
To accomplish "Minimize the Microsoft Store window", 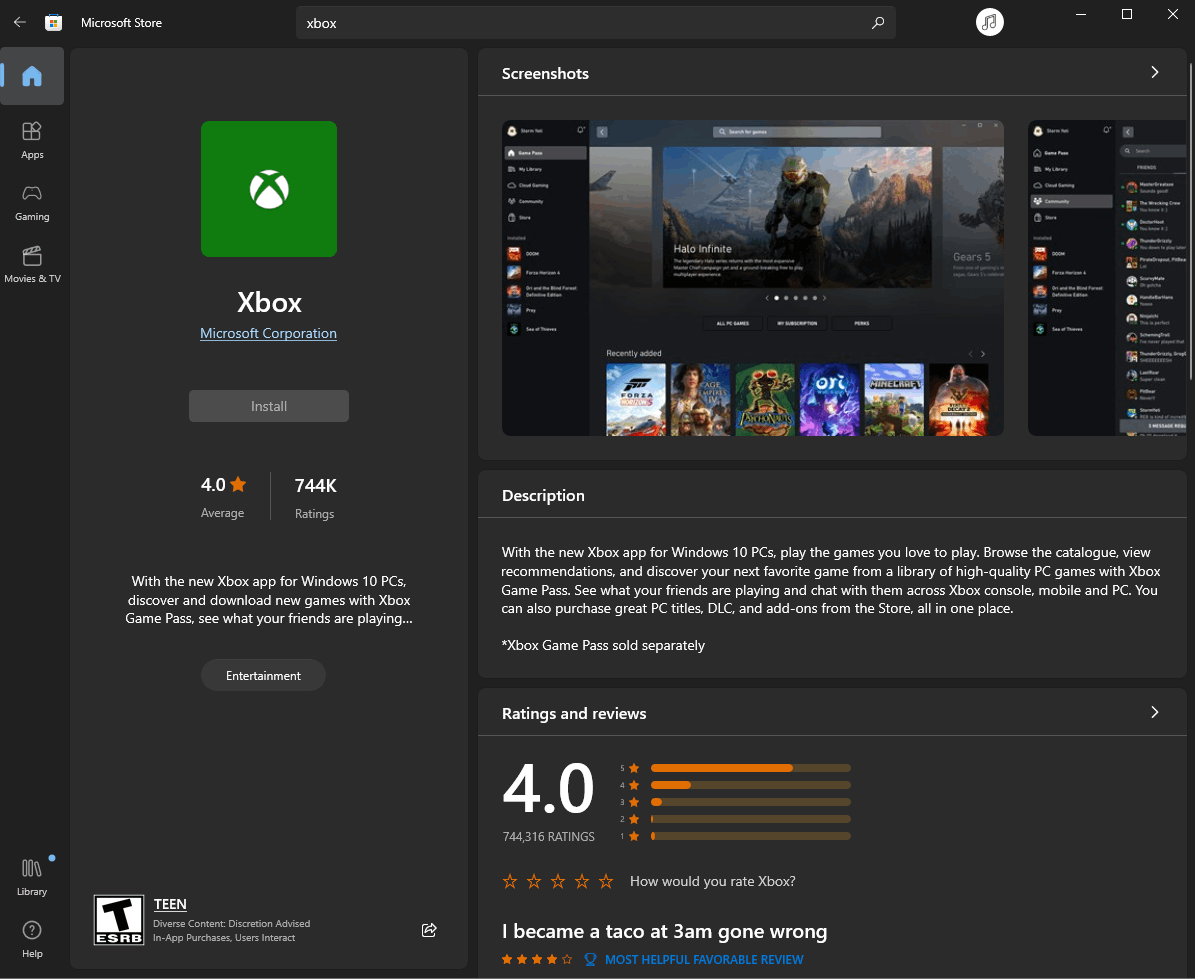I will pos(1080,14).
